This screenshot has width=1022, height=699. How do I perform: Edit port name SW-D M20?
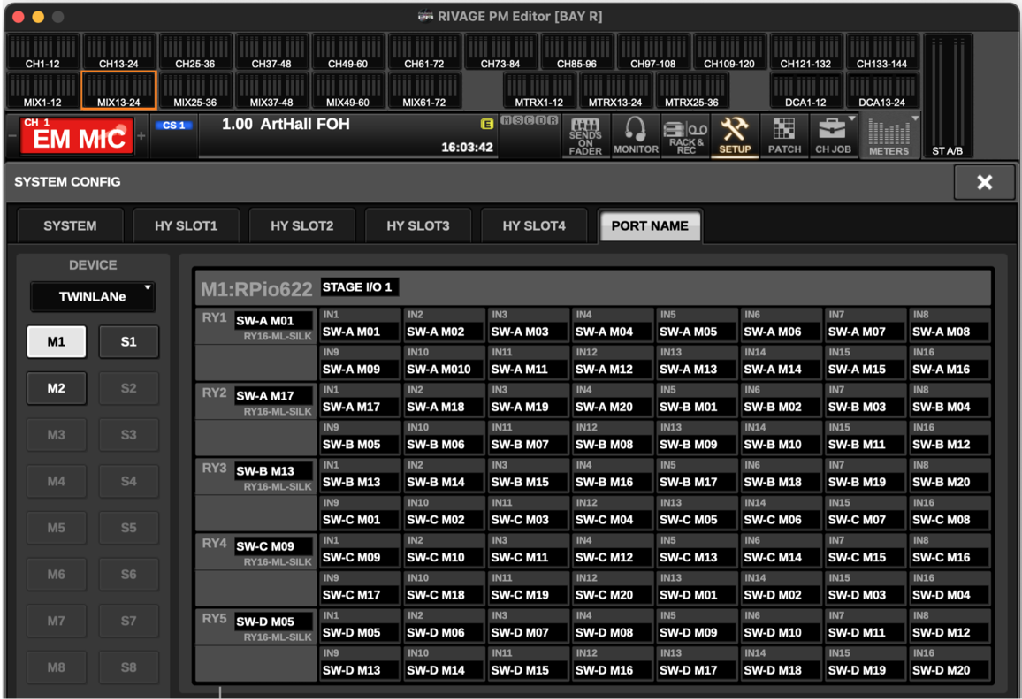pos(949,670)
